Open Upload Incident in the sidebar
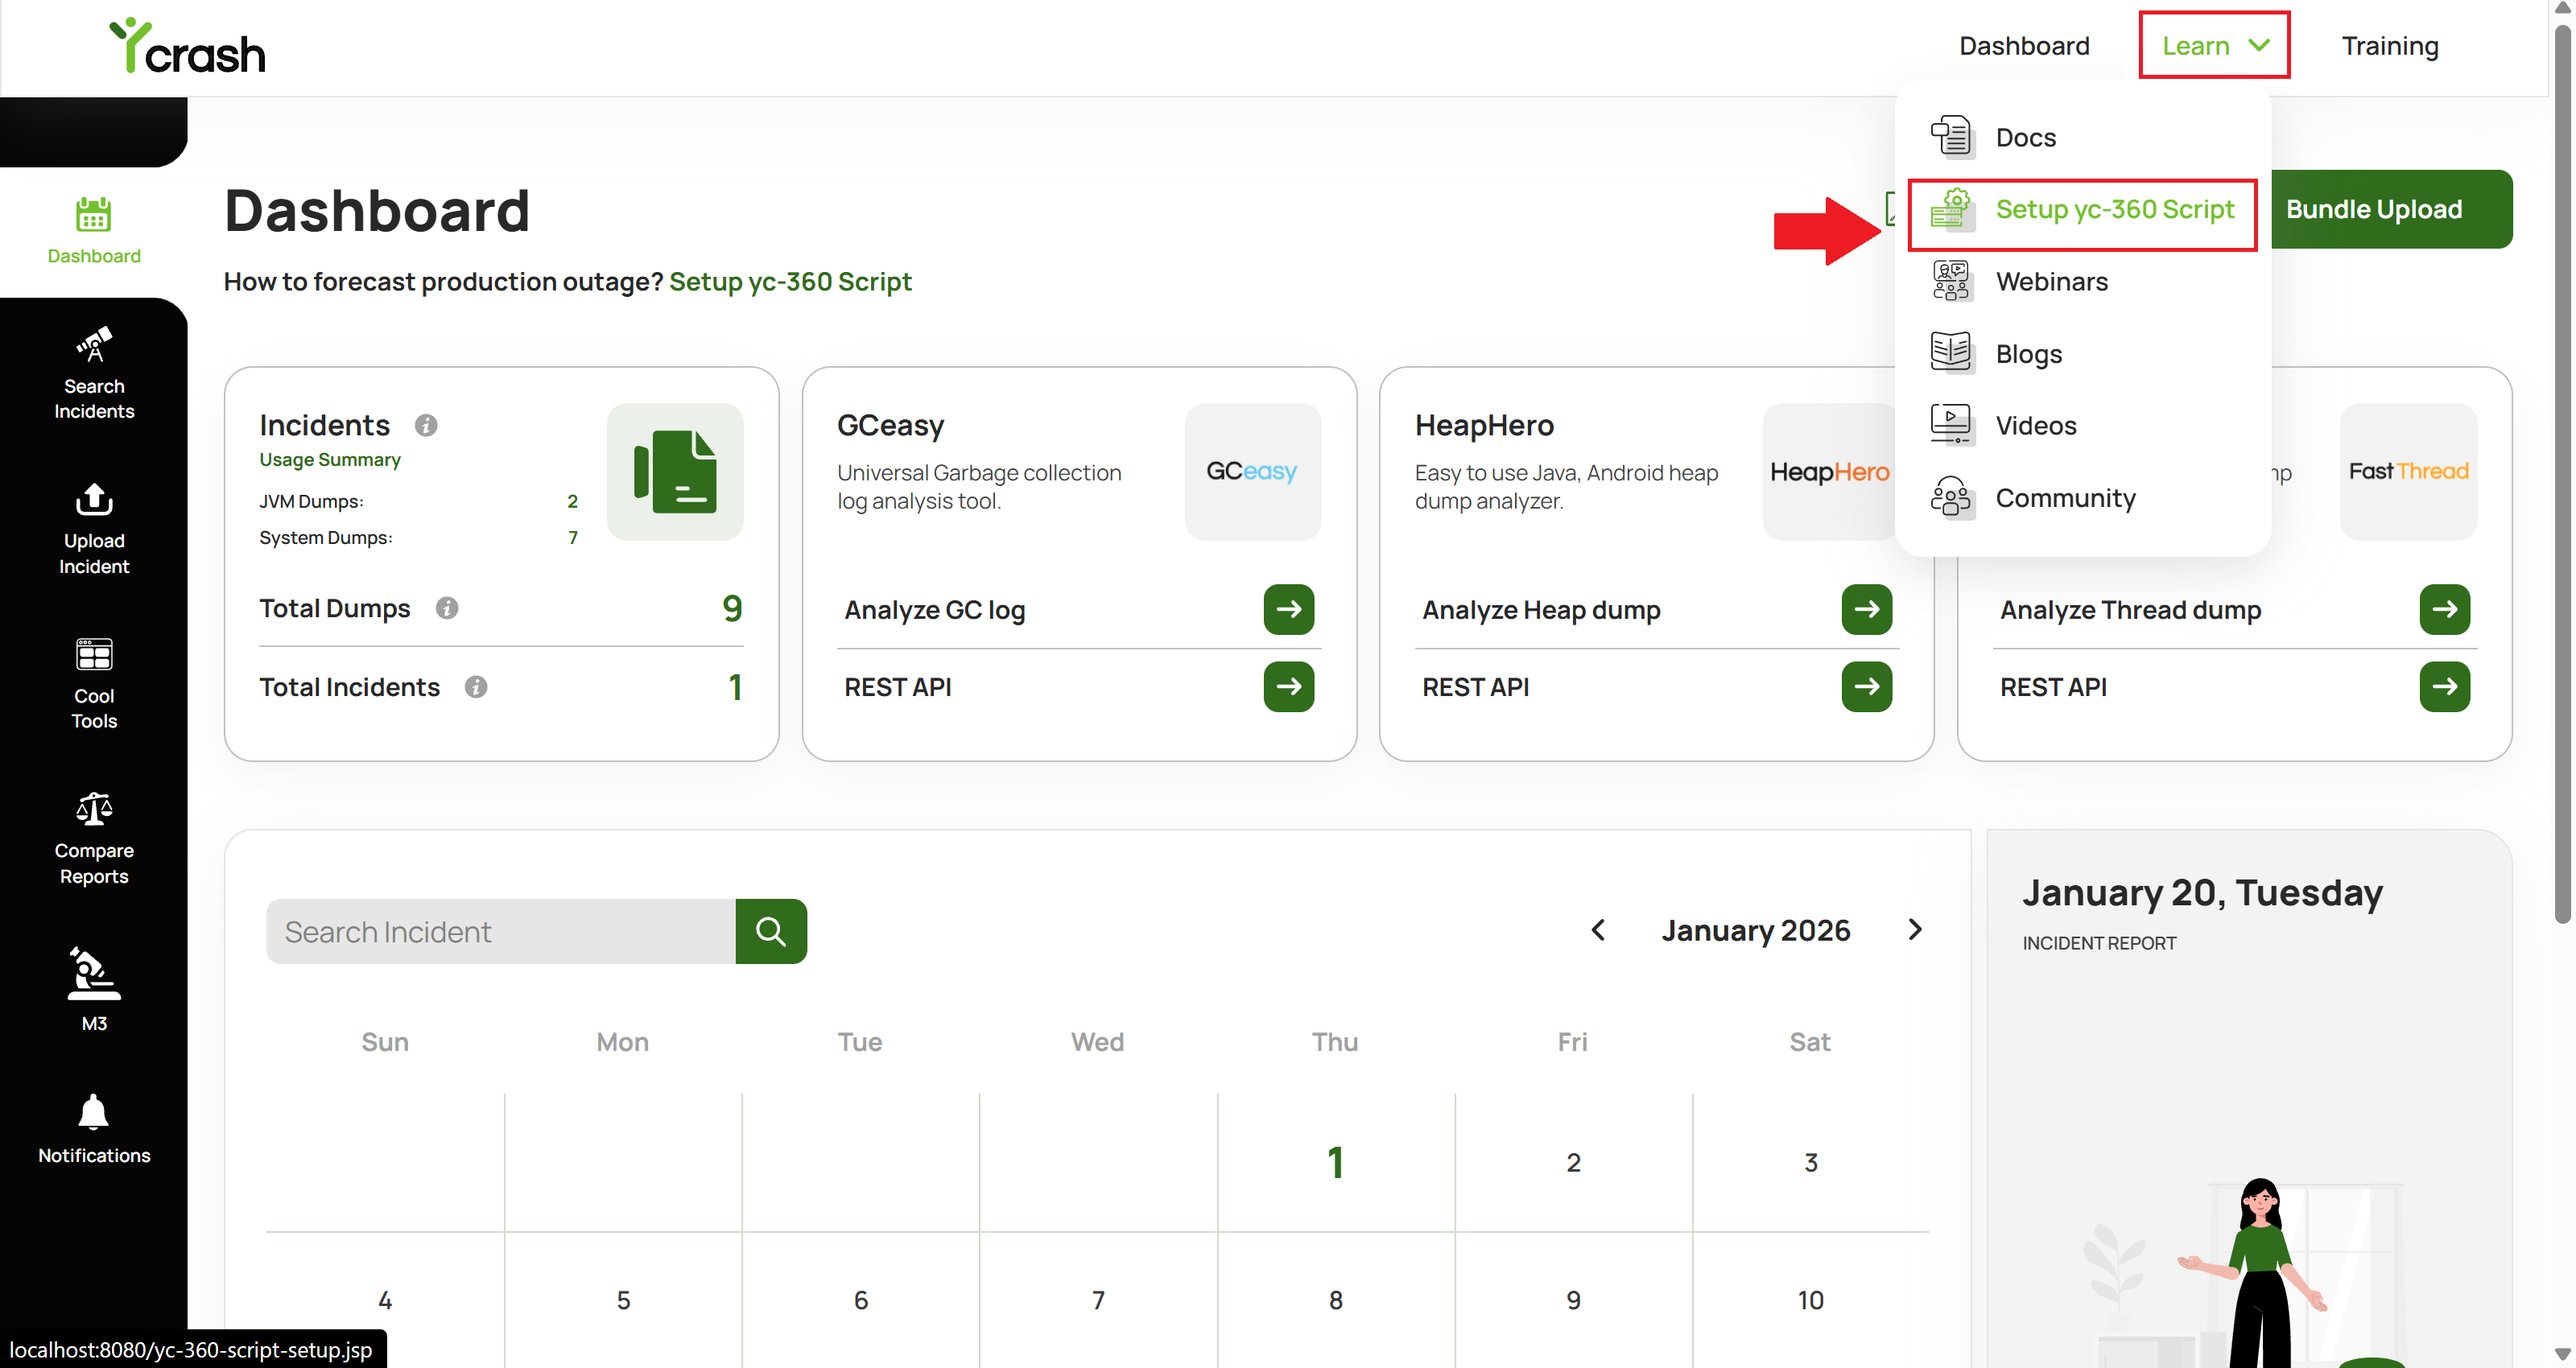 click(94, 529)
